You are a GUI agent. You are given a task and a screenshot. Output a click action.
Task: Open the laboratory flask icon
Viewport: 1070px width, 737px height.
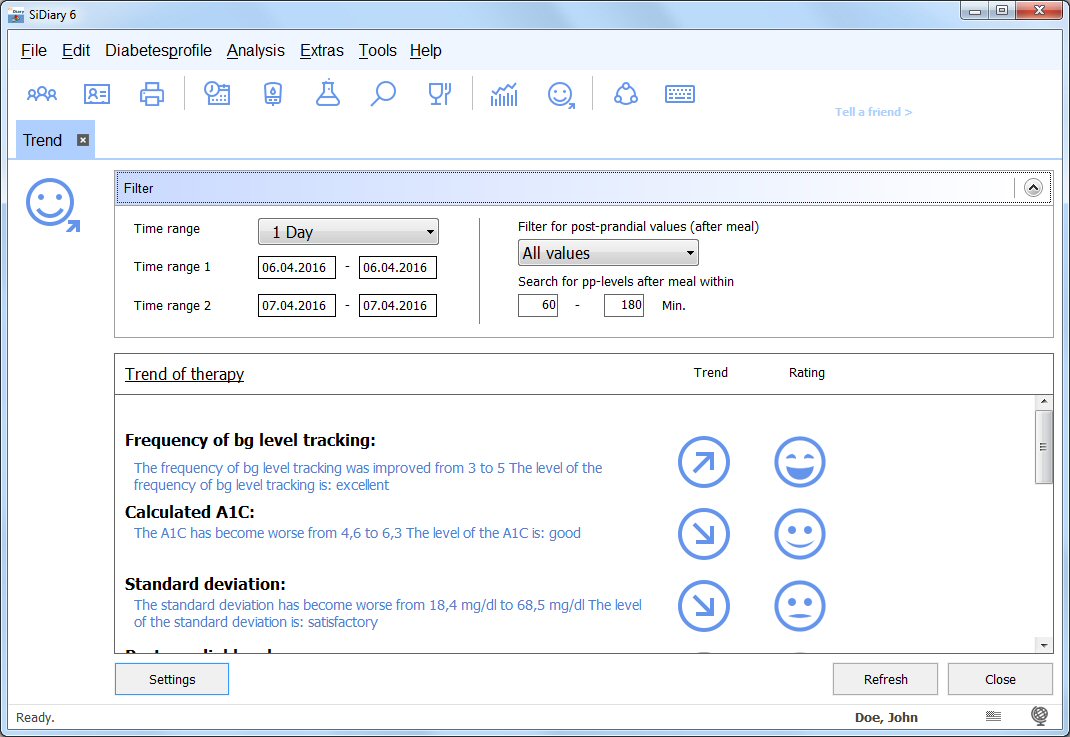coord(327,94)
